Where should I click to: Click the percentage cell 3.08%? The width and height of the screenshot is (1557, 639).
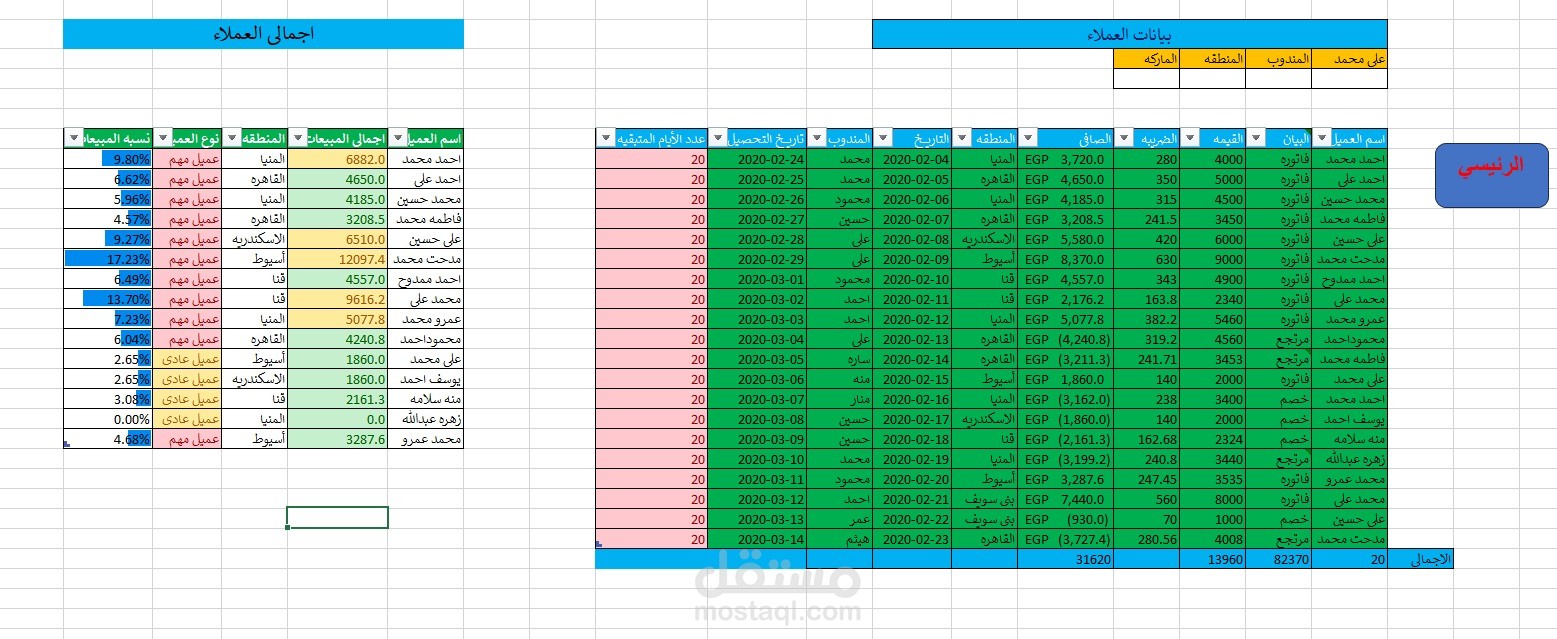coord(108,399)
